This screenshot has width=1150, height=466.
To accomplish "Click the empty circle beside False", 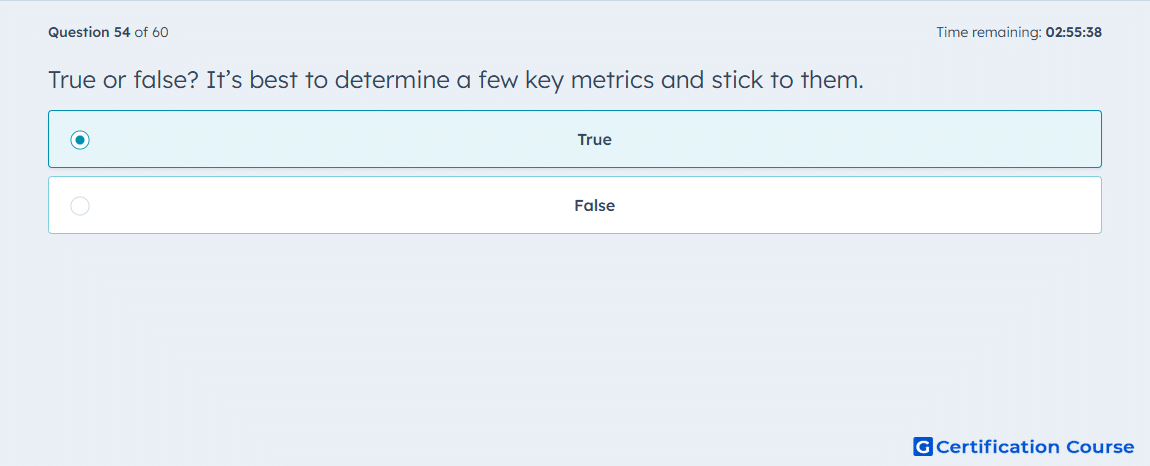I will click(80, 206).
